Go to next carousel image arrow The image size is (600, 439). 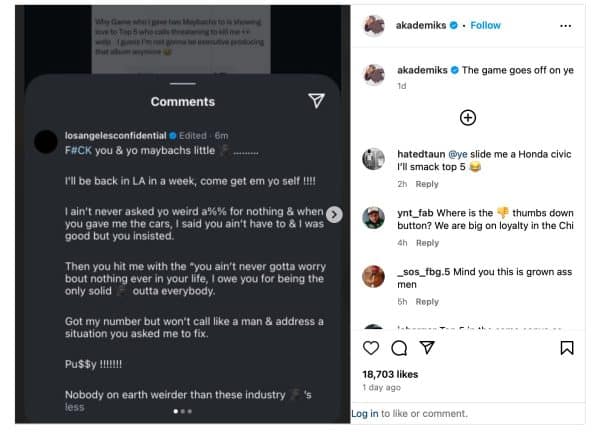335,214
